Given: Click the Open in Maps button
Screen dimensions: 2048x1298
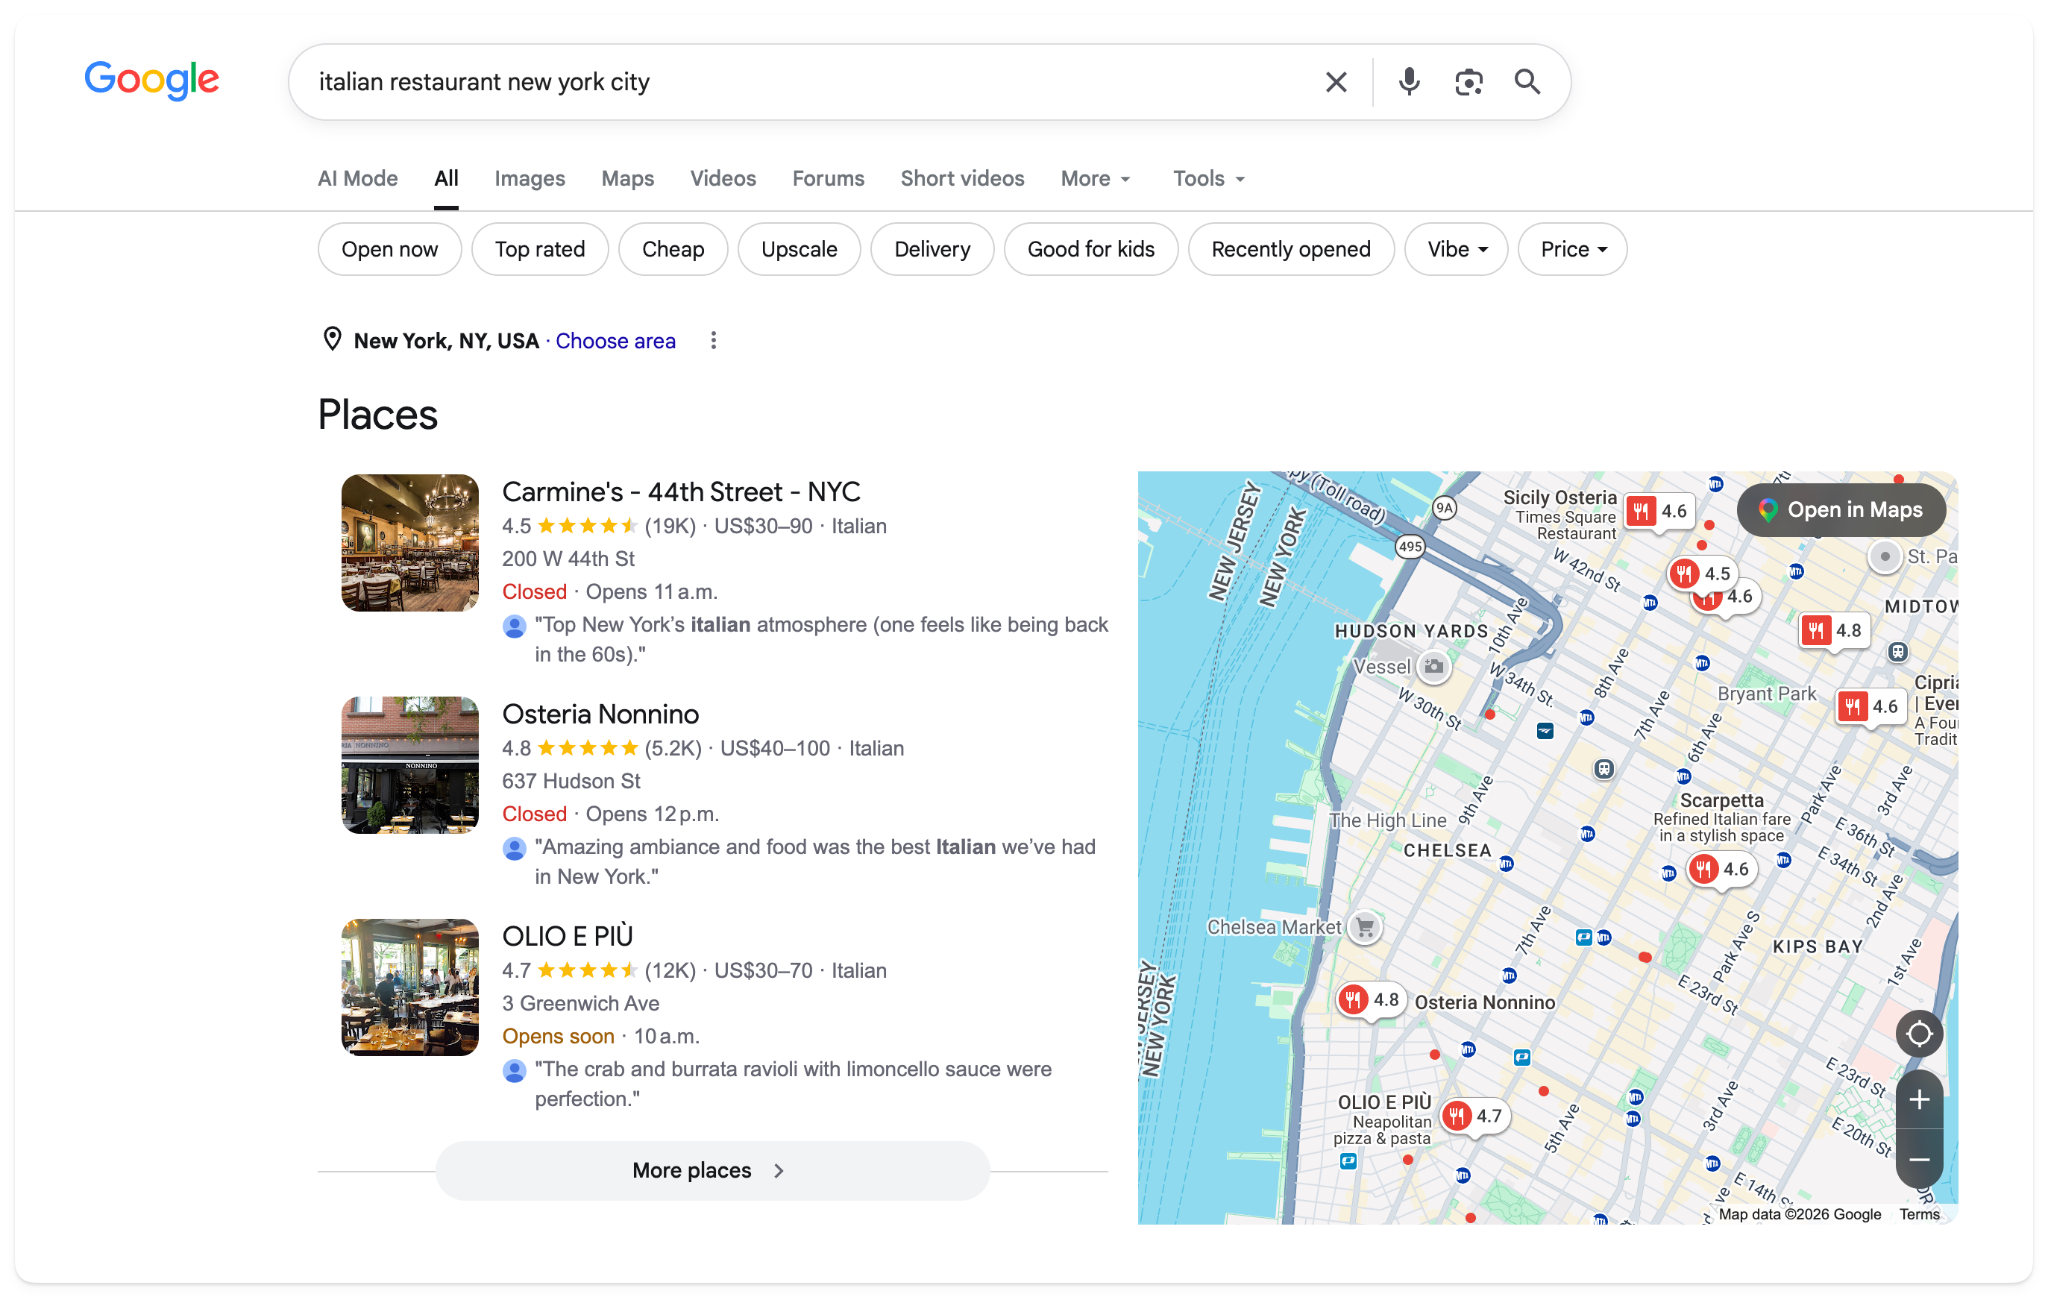Looking at the screenshot, I should (x=1841, y=510).
